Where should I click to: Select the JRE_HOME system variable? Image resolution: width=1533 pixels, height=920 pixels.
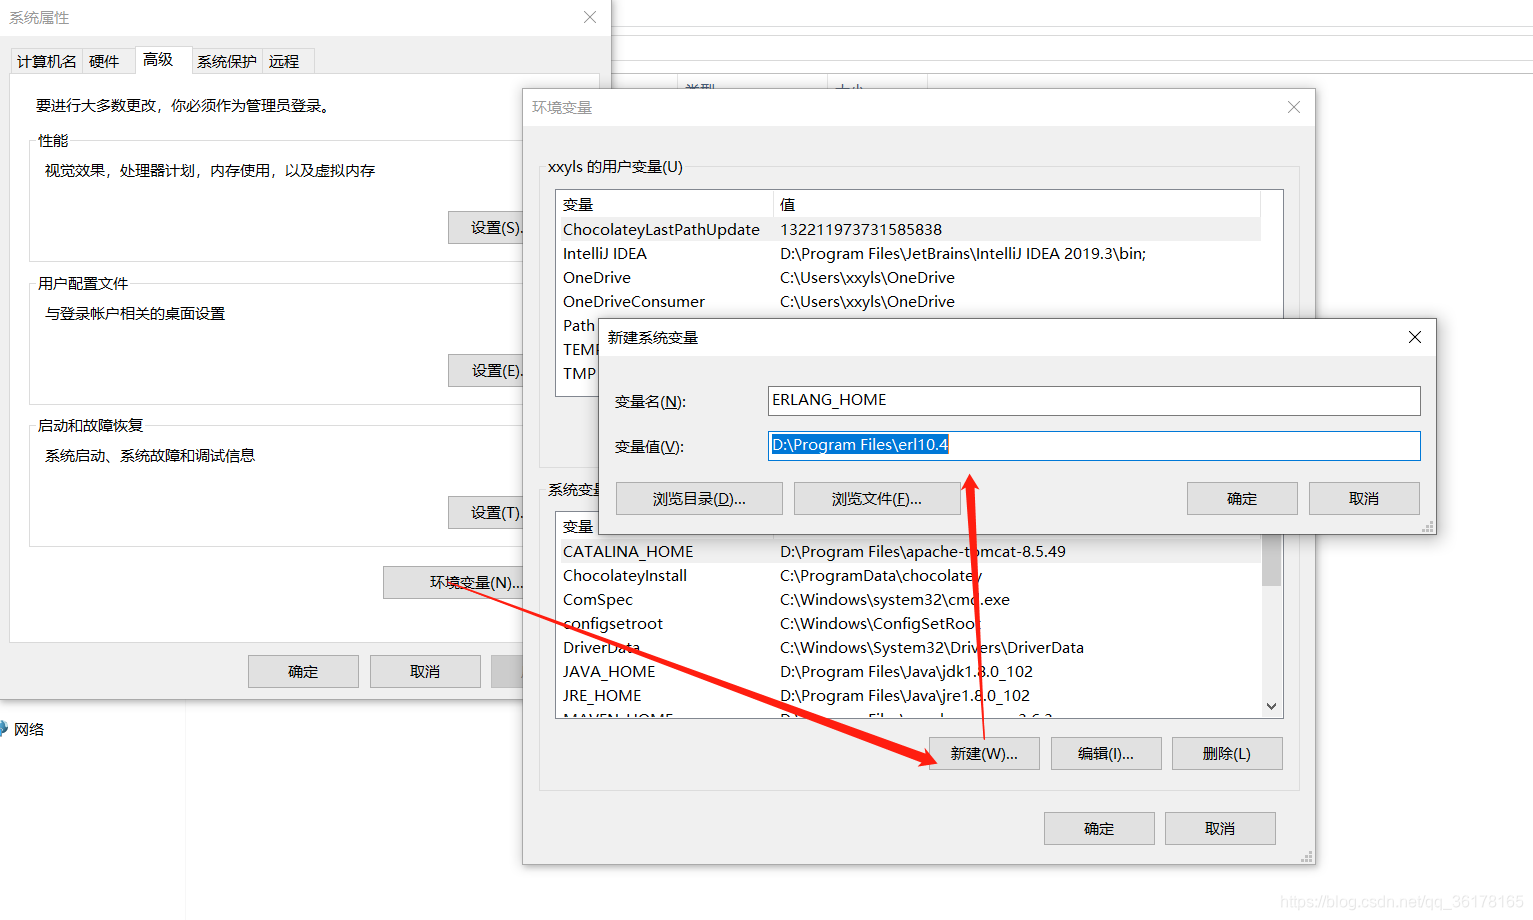[x=908, y=695]
